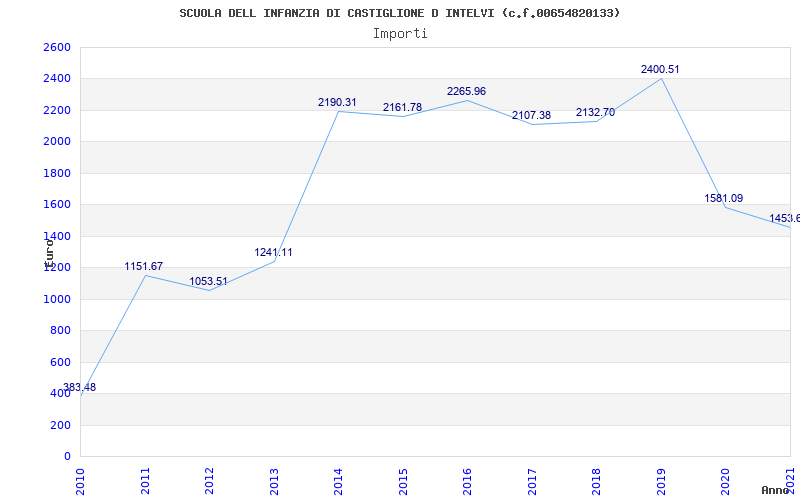Click the 1053.51 data label

pyautogui.click(x=209, y=282)
